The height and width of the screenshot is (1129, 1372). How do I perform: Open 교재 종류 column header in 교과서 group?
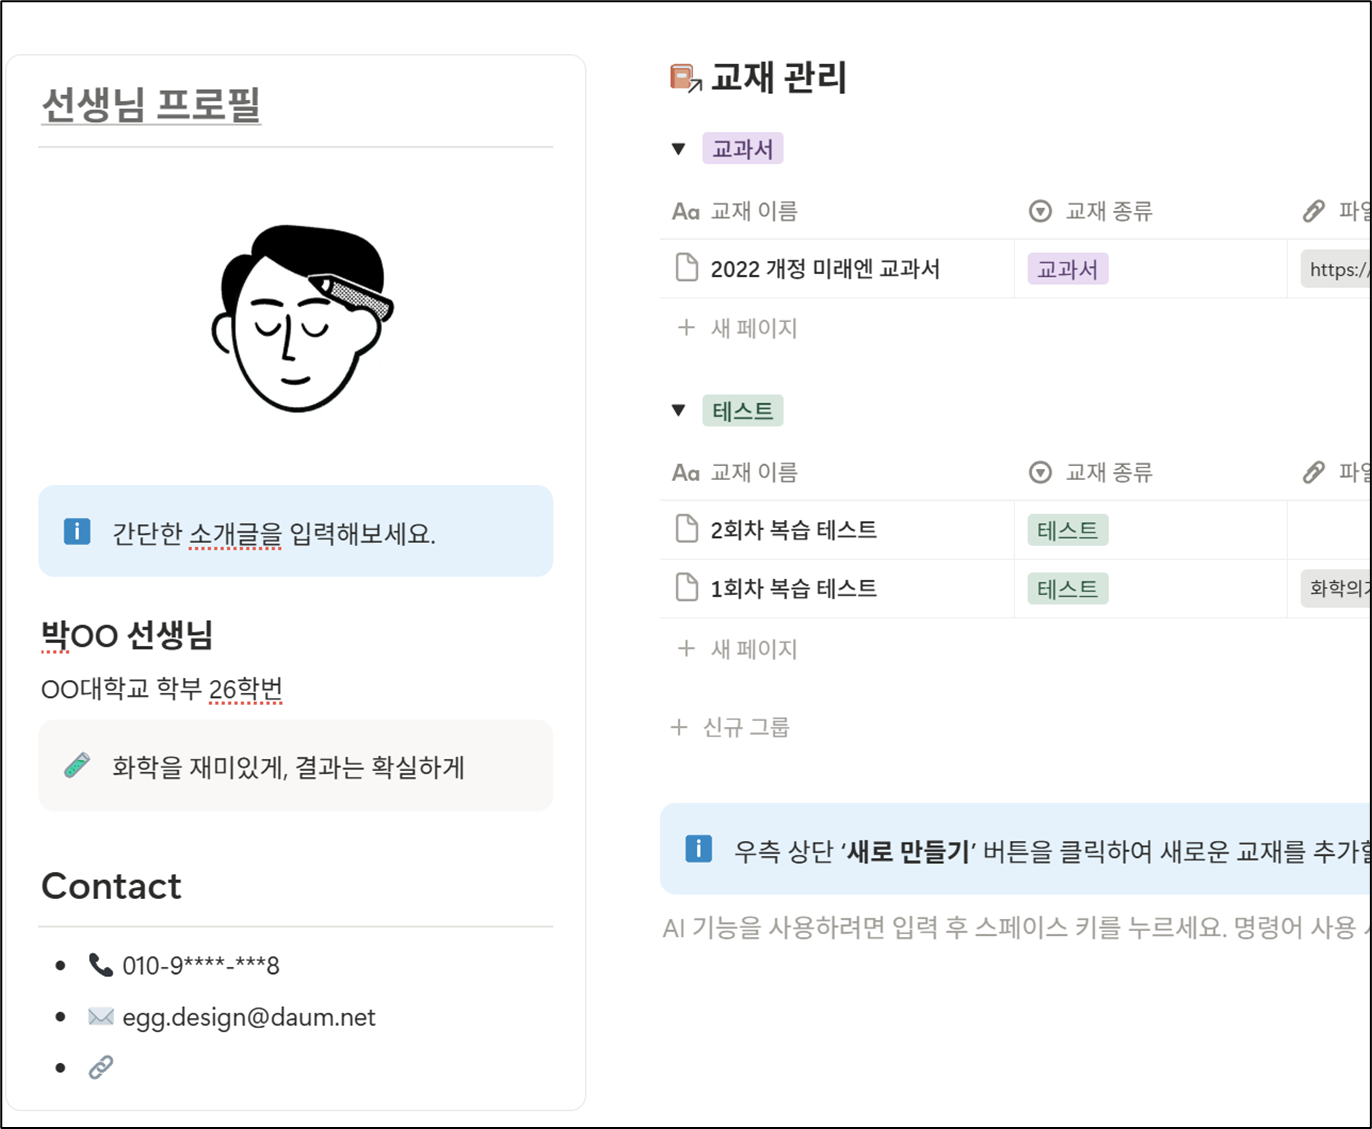[1091, 211]
